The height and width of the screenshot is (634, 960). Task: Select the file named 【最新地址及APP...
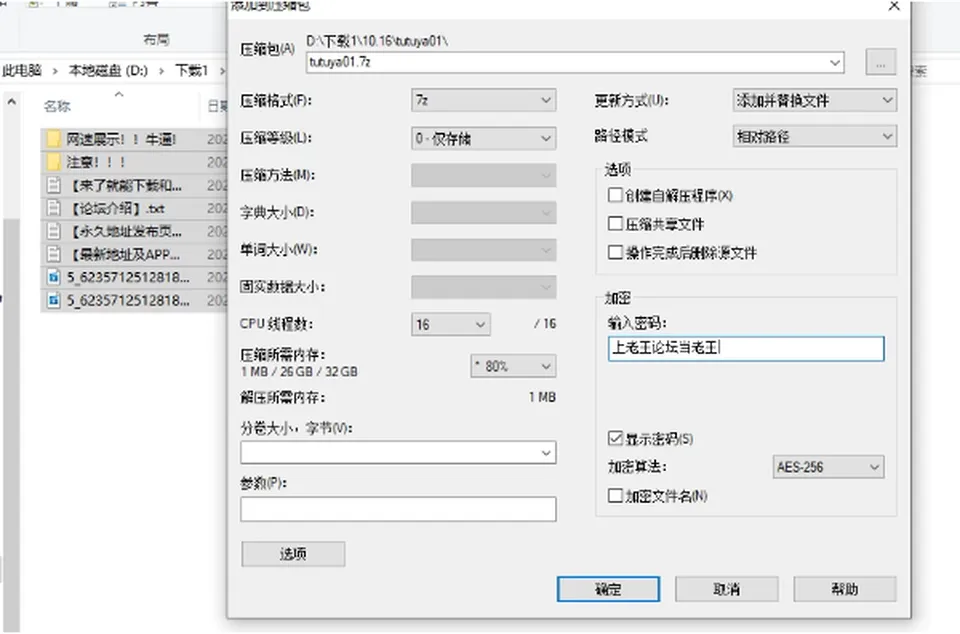point(123,255)
